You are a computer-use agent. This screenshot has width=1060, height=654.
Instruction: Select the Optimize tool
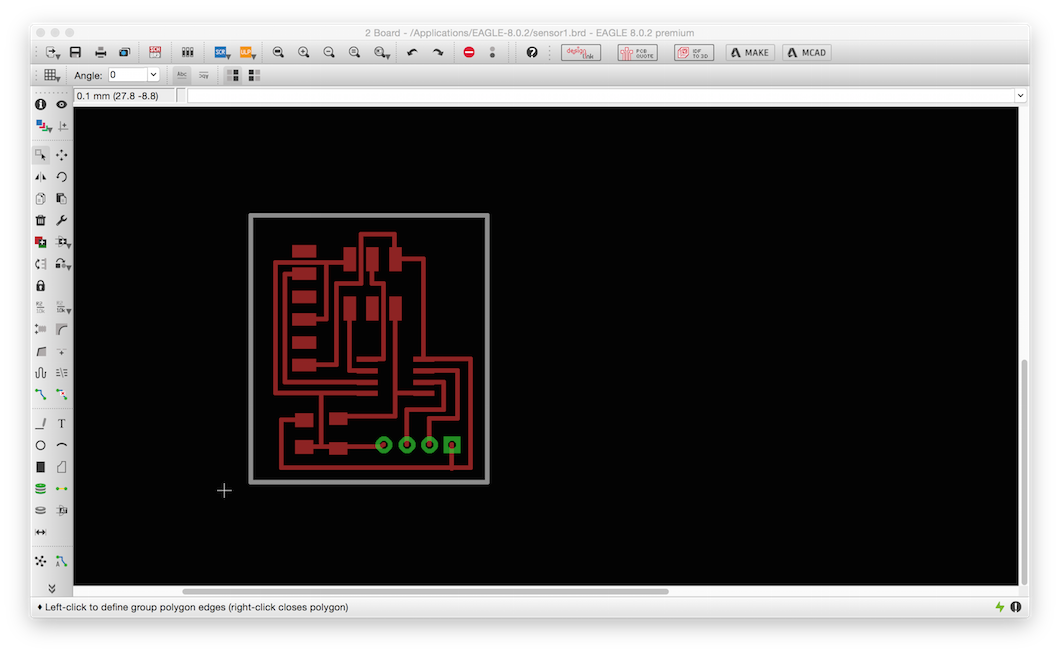click(62, 352)
